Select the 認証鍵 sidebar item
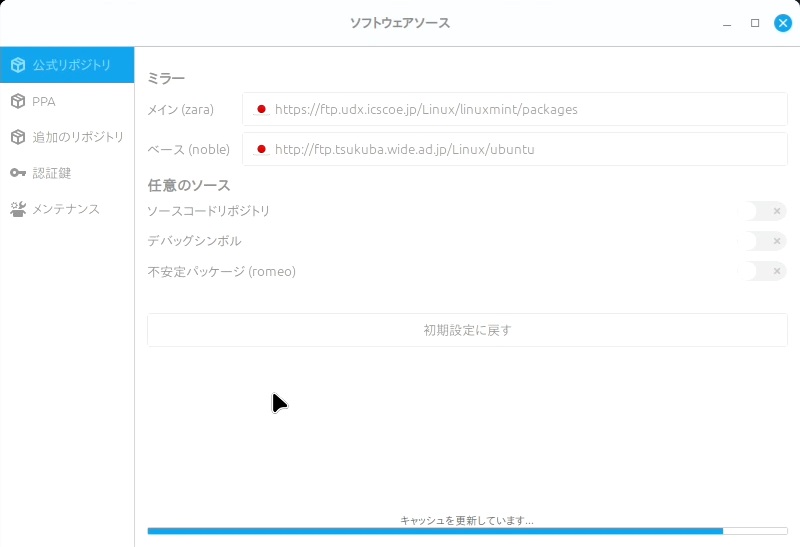This screenshot has width=800, height=547. click(x=52, y=173)
